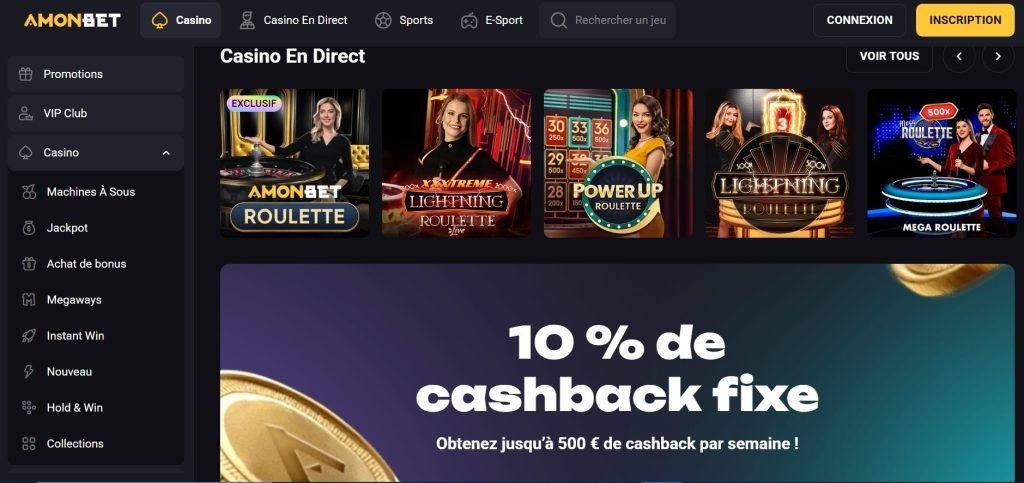1024x483 pixels.
Task: Show next Casino En Direct games arrow
Action: 998,56
